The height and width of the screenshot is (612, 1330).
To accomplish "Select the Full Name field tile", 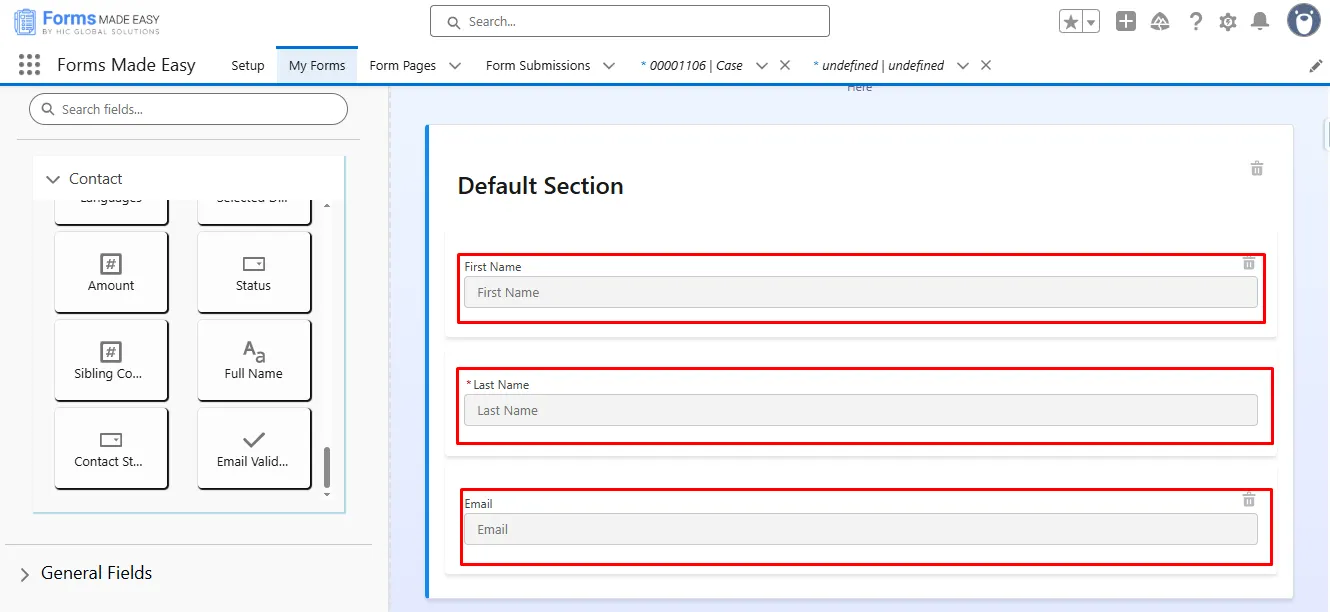I will click(254, 360).
